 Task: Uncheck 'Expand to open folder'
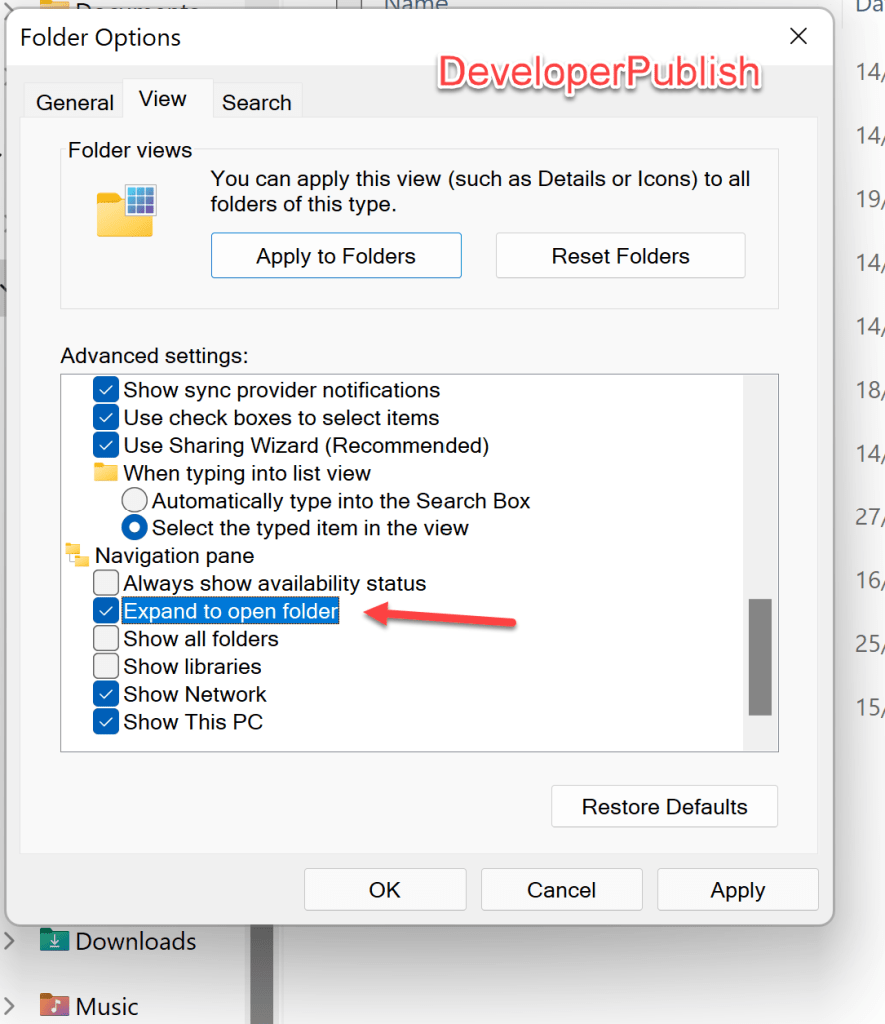click(103, 610)
